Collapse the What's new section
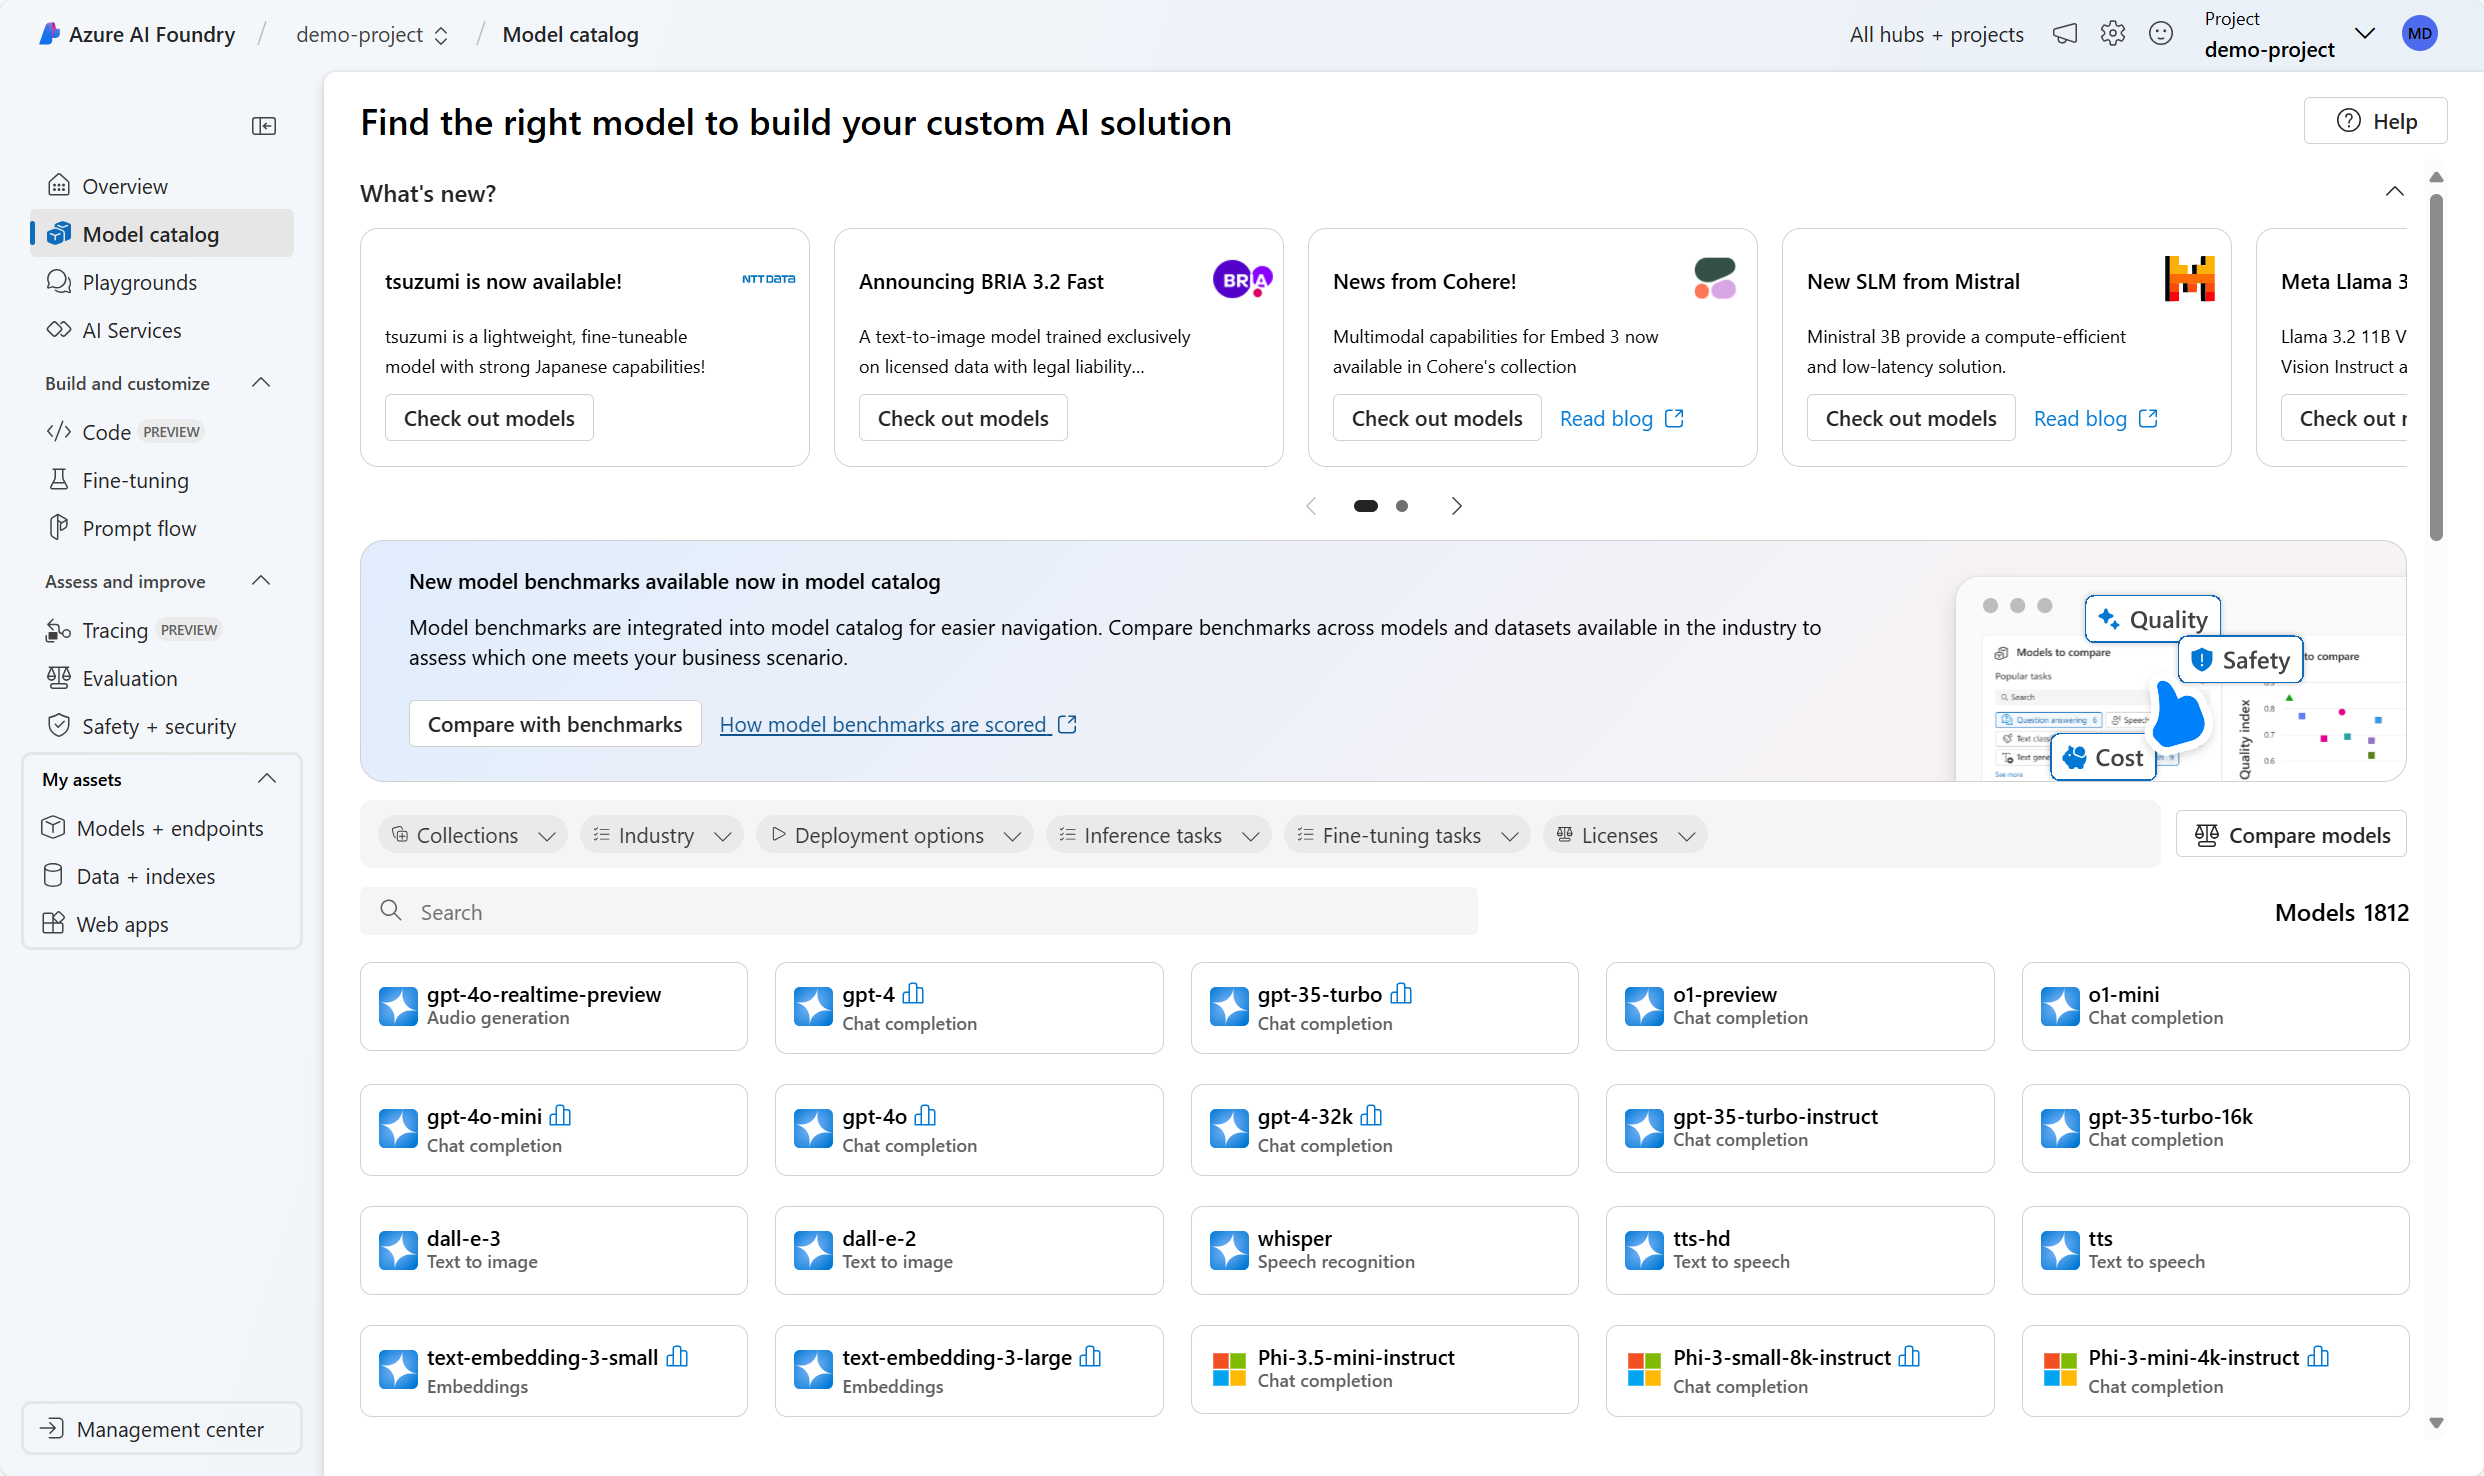This screenshot has height=1476, width=2484. [x=2395, y=190]
